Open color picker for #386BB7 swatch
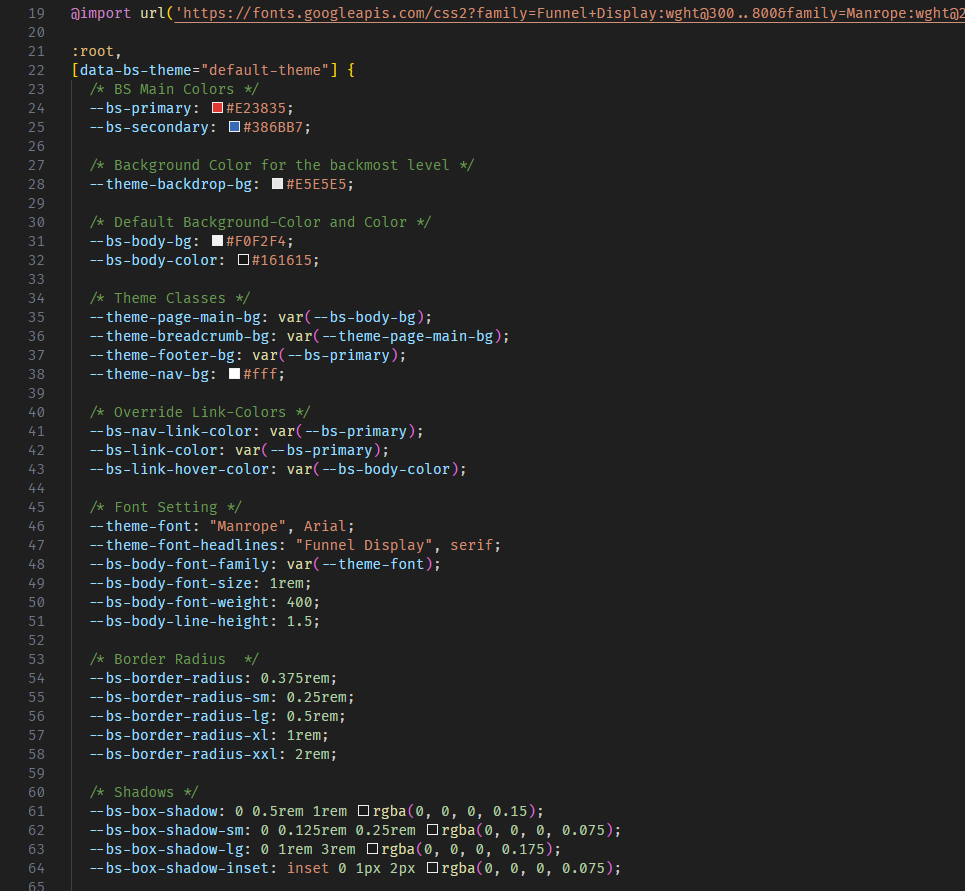The image size is (965, 891). click(234, 127)
